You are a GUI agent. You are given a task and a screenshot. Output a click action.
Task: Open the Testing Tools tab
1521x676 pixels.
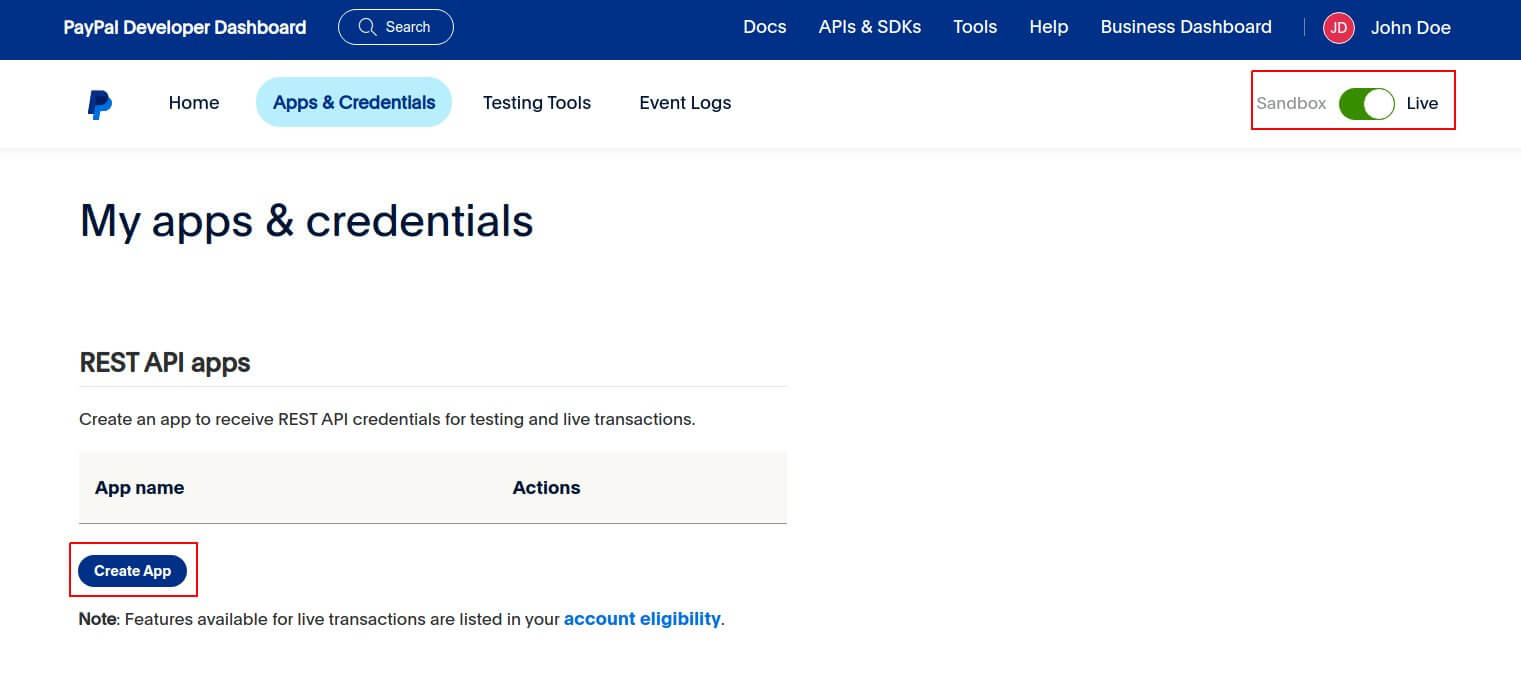(536, 103)
